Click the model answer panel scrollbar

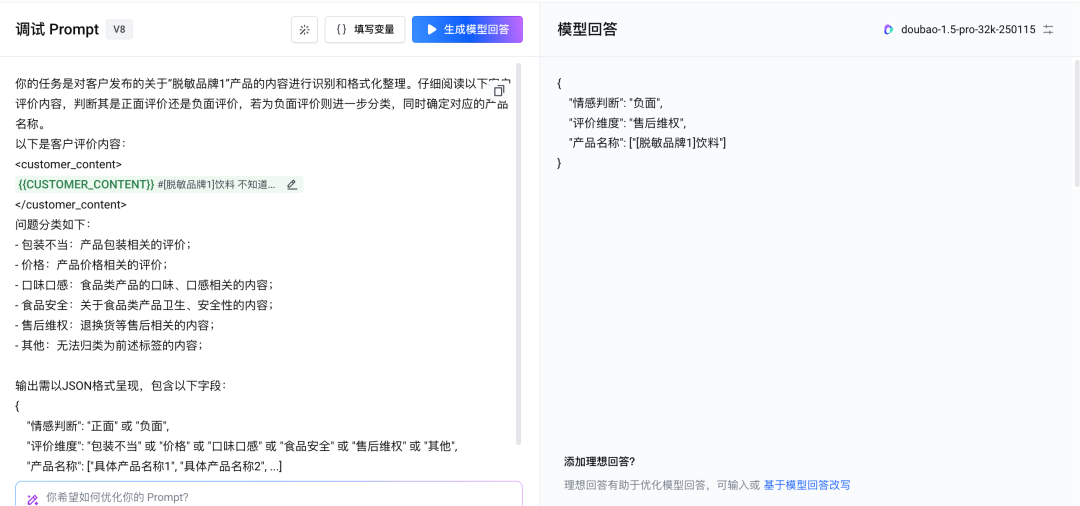1077,124
